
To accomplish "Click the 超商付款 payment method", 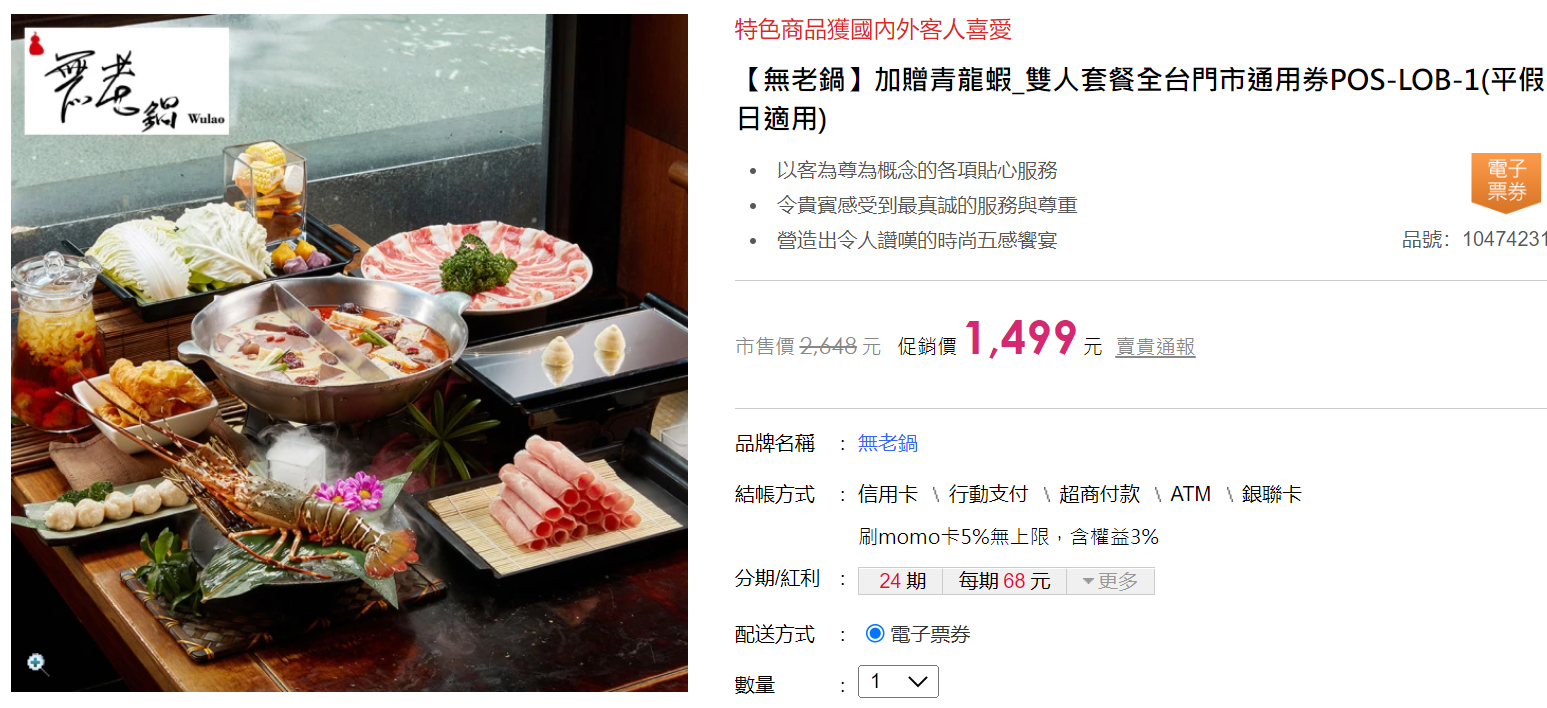I will (x=1099, y=494).
